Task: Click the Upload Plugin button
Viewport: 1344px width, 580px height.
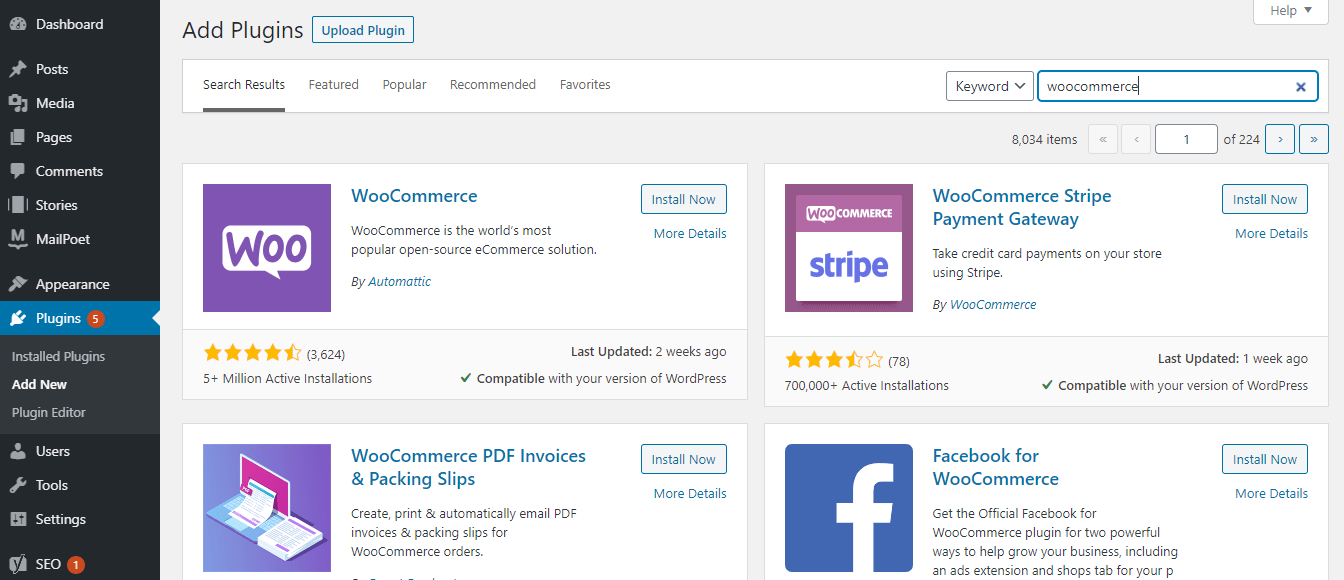Action: (363, 30)
